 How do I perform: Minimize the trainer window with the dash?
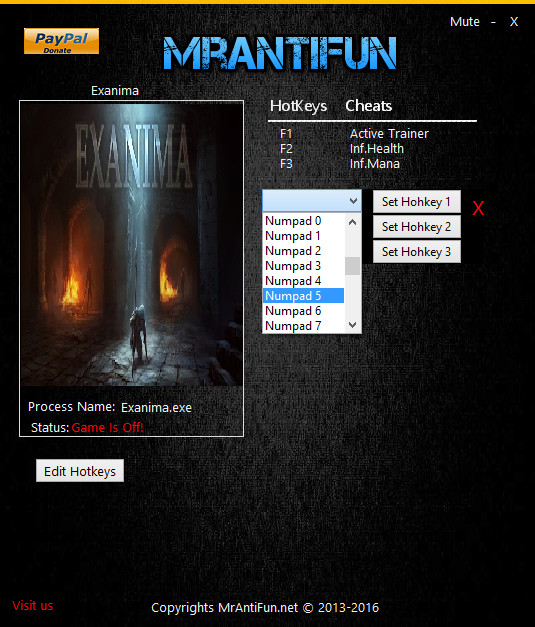click(x=493, y=22)
